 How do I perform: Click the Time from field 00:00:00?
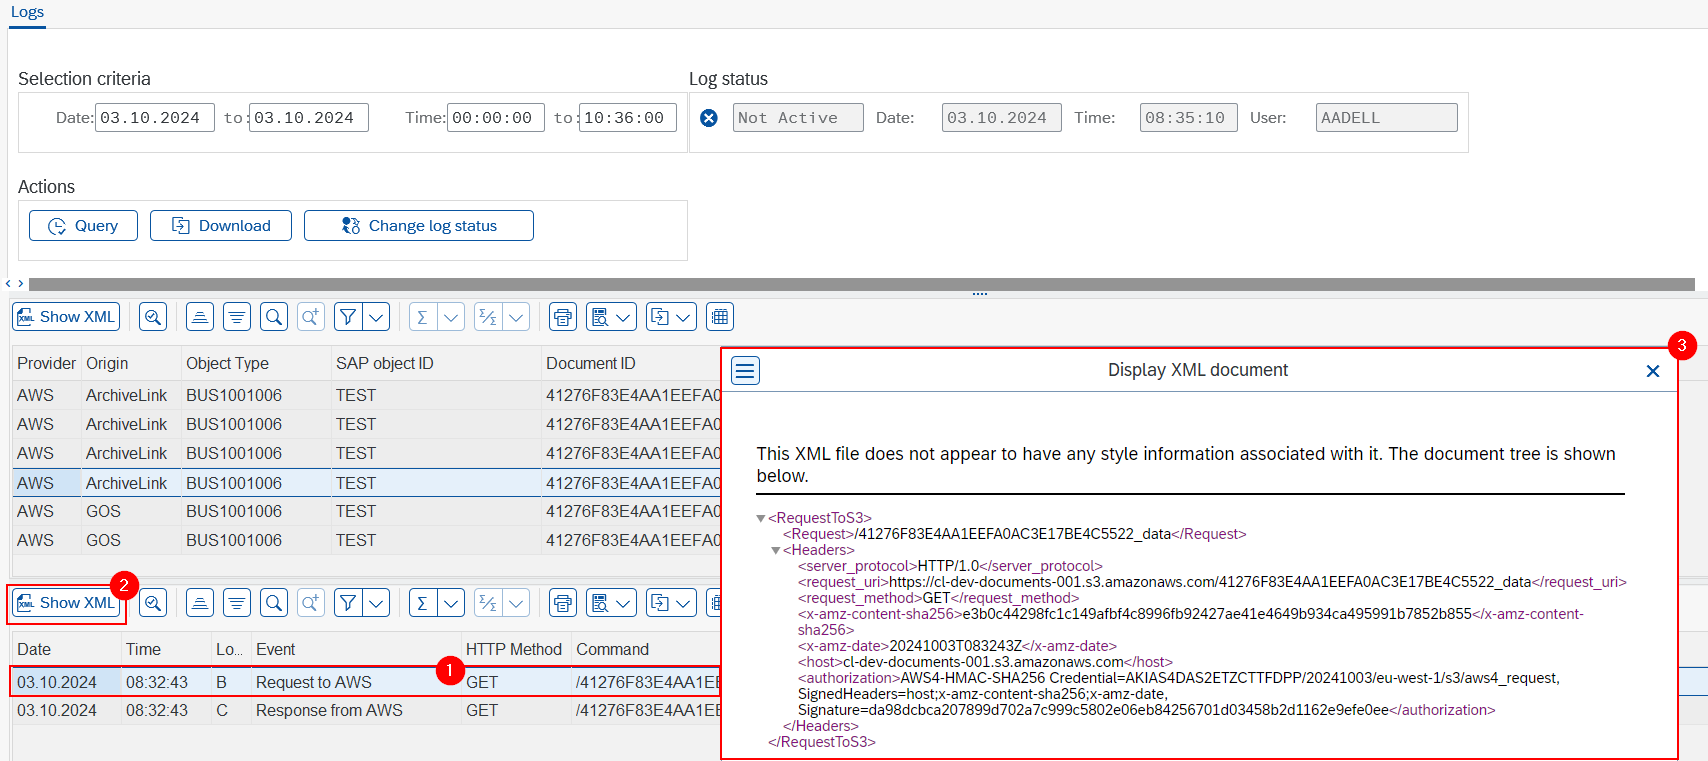tap(496, 118)
